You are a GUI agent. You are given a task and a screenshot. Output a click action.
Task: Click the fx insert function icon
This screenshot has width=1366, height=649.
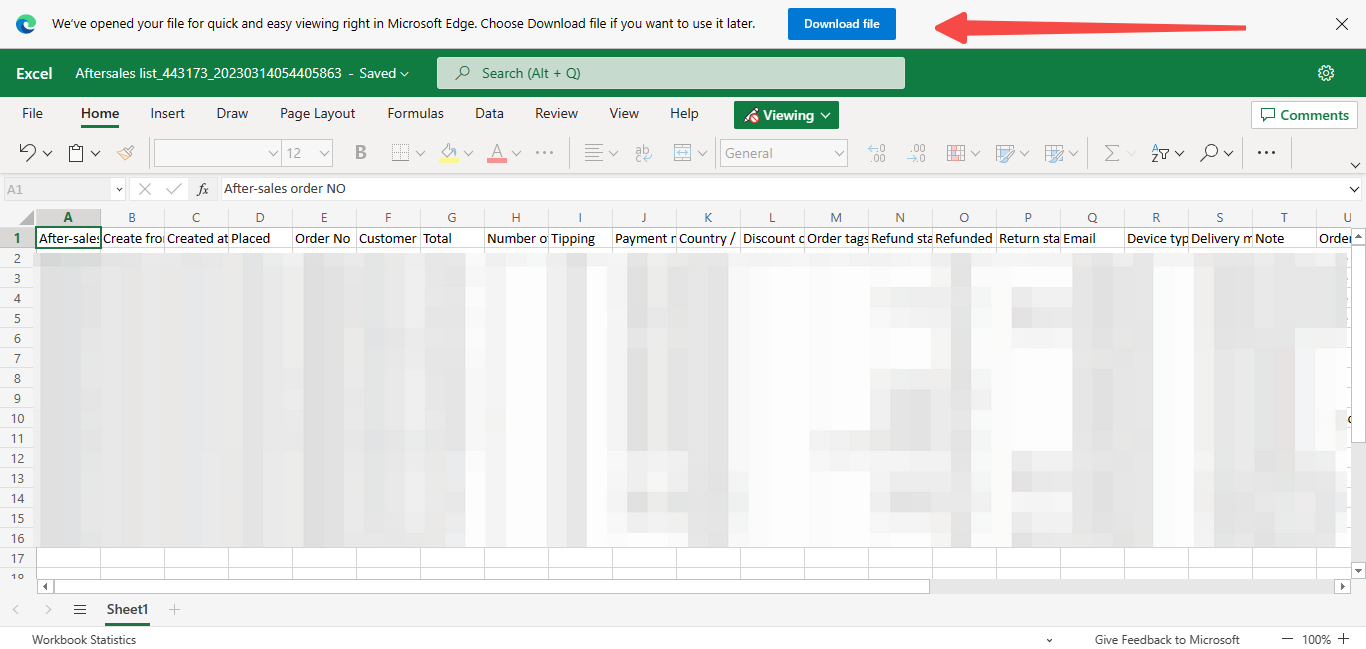[203, 188]
